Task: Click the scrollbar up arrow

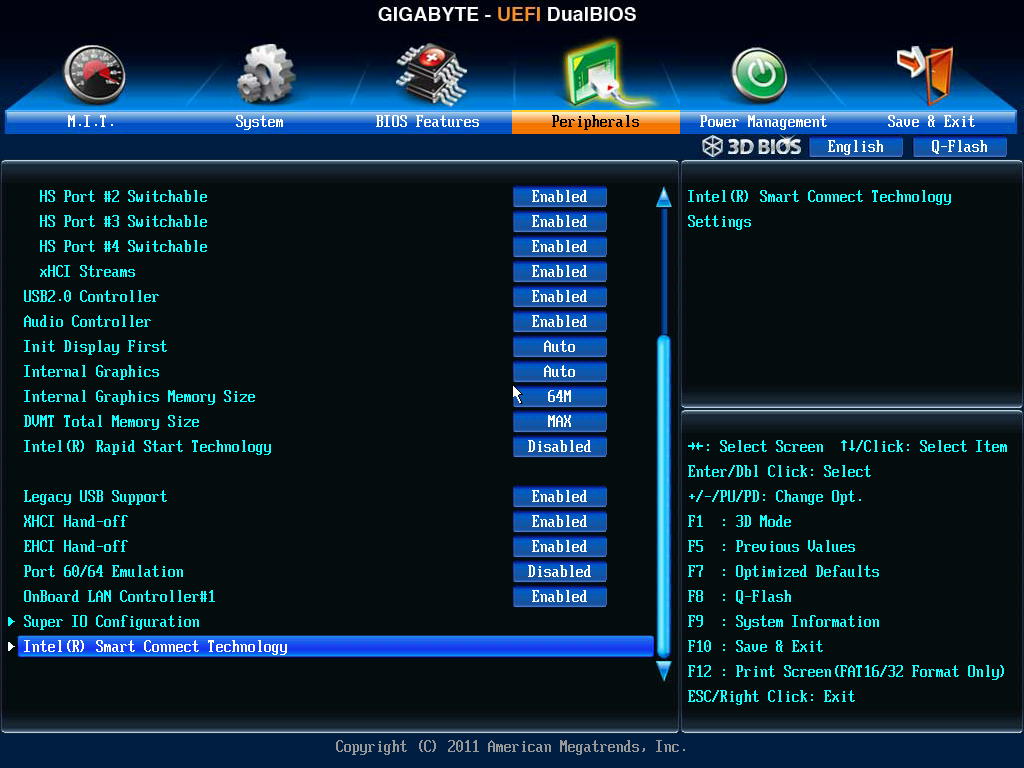Action: pos(664,197)
